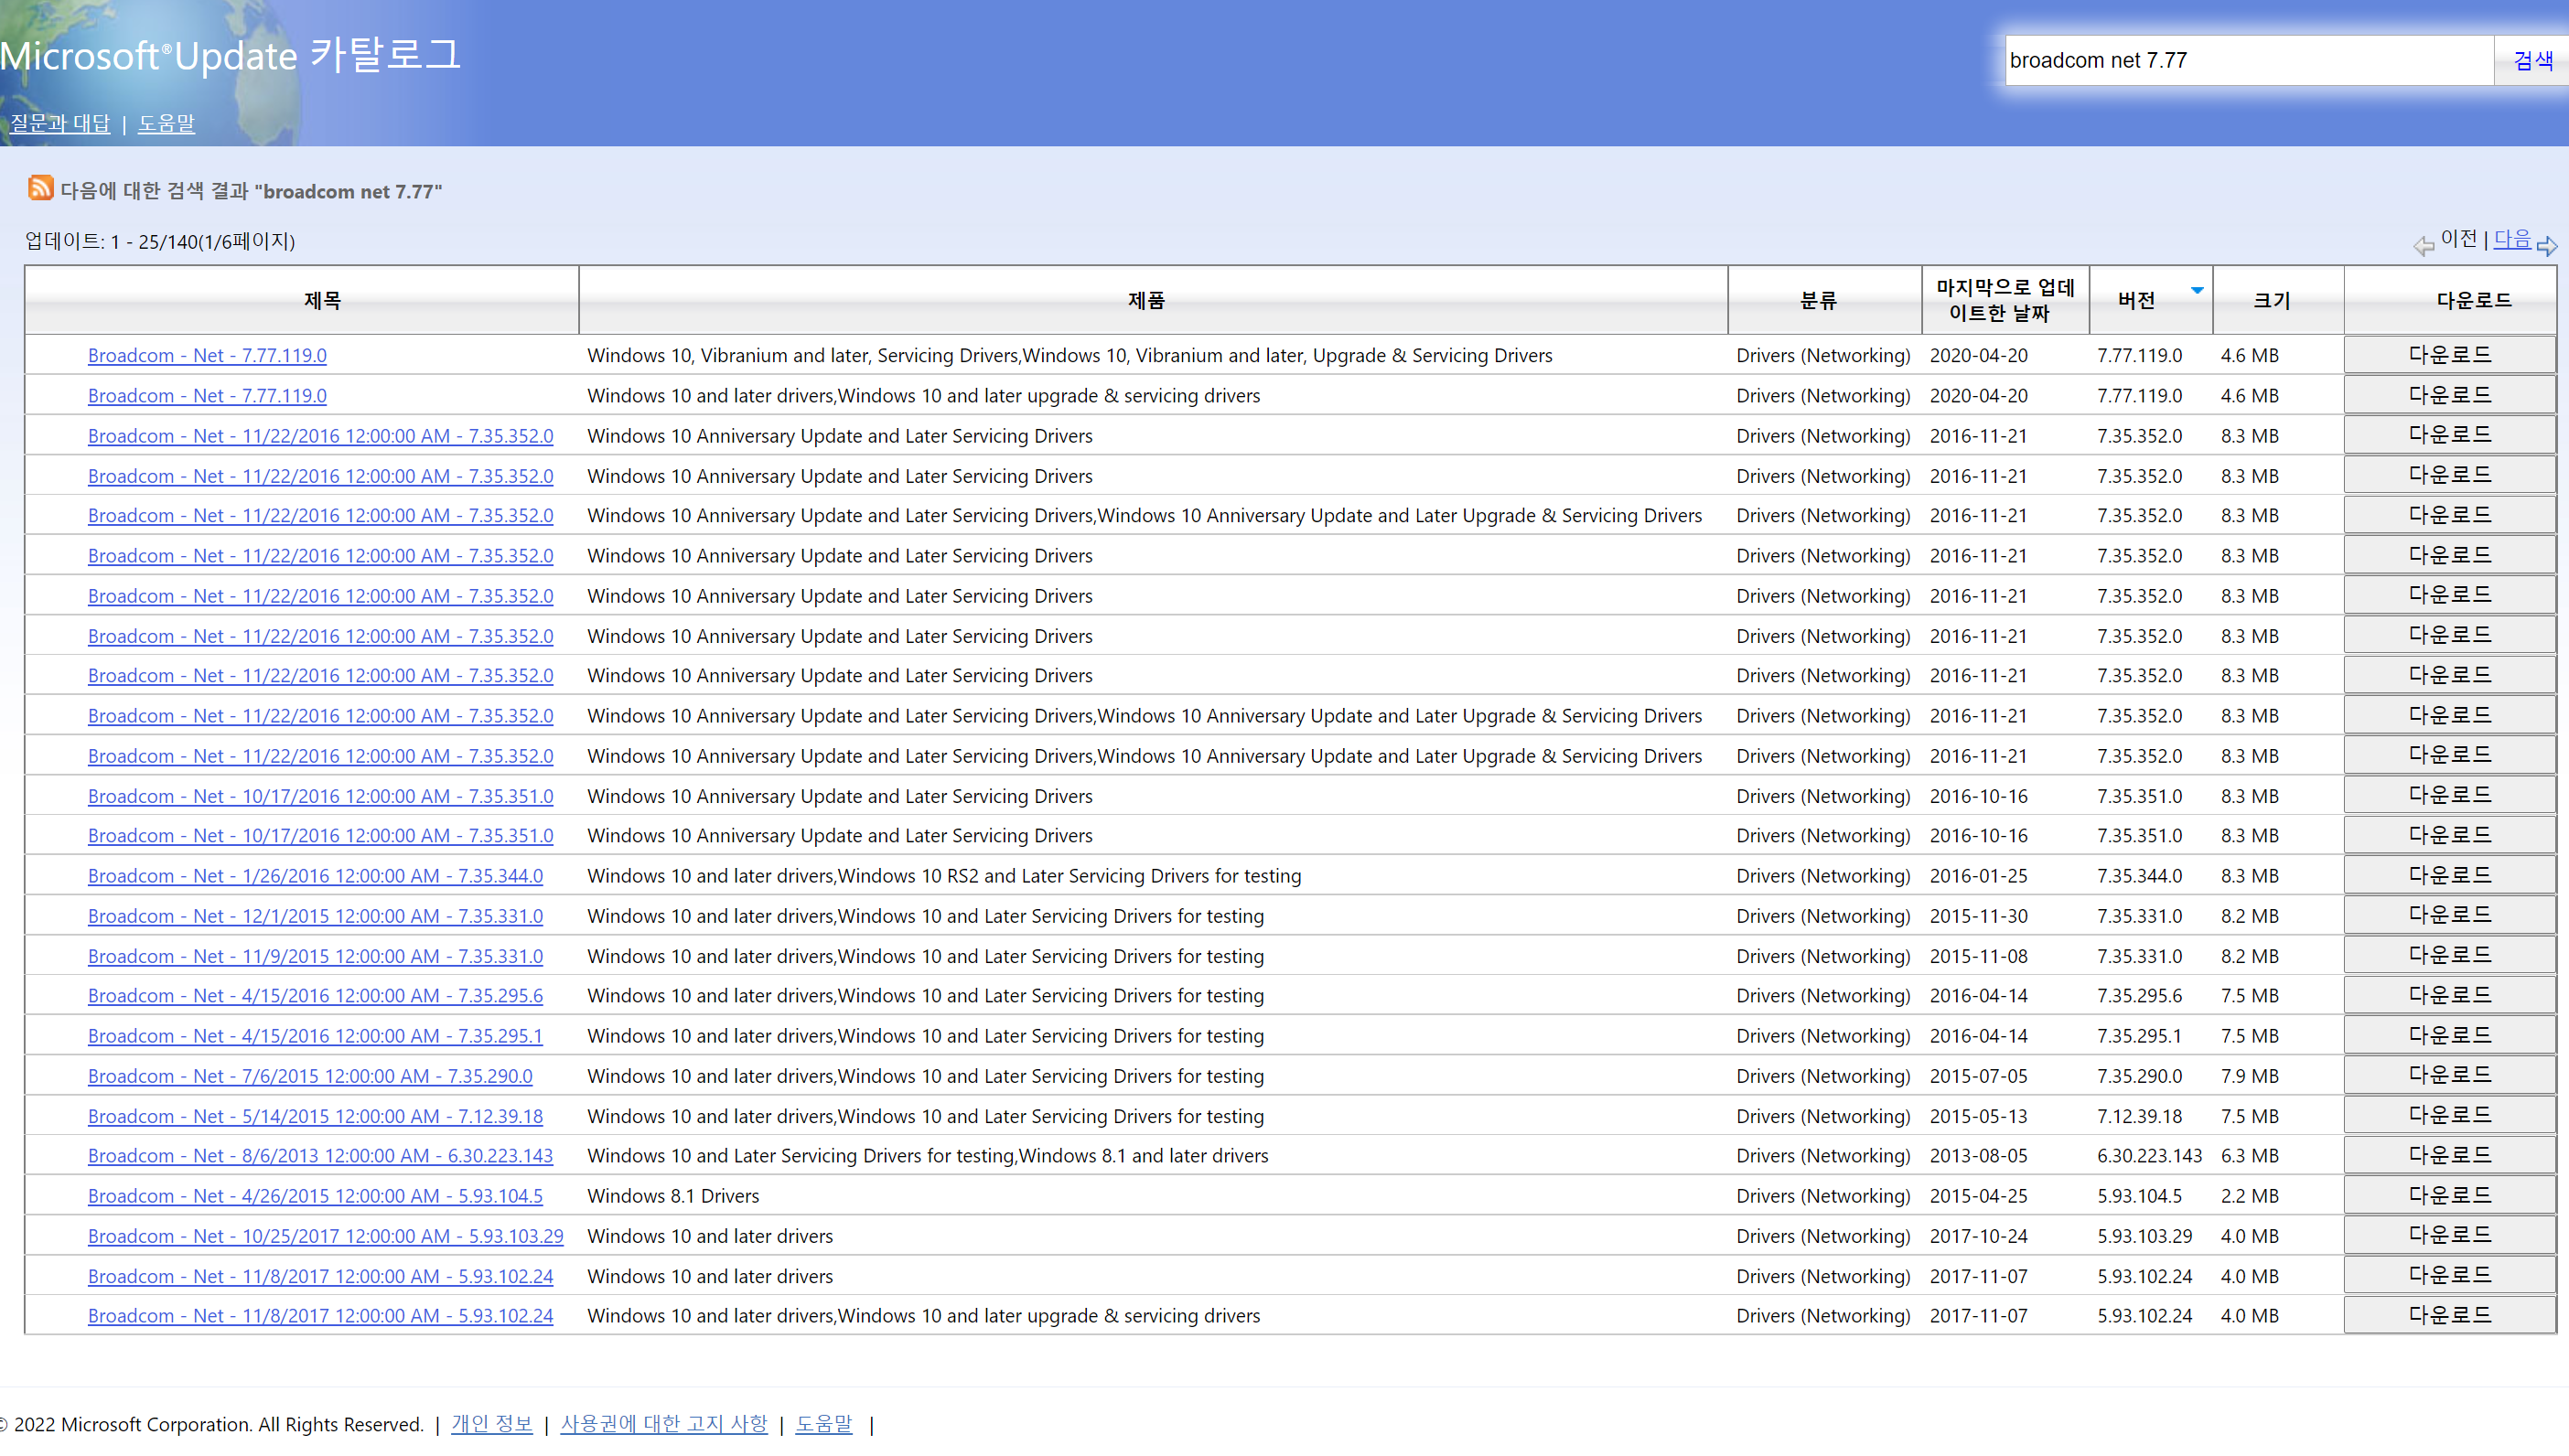This screenshot has height=1456, width=2569.
Task: Click the next page arrow icon
Action: pos(2547,244)
